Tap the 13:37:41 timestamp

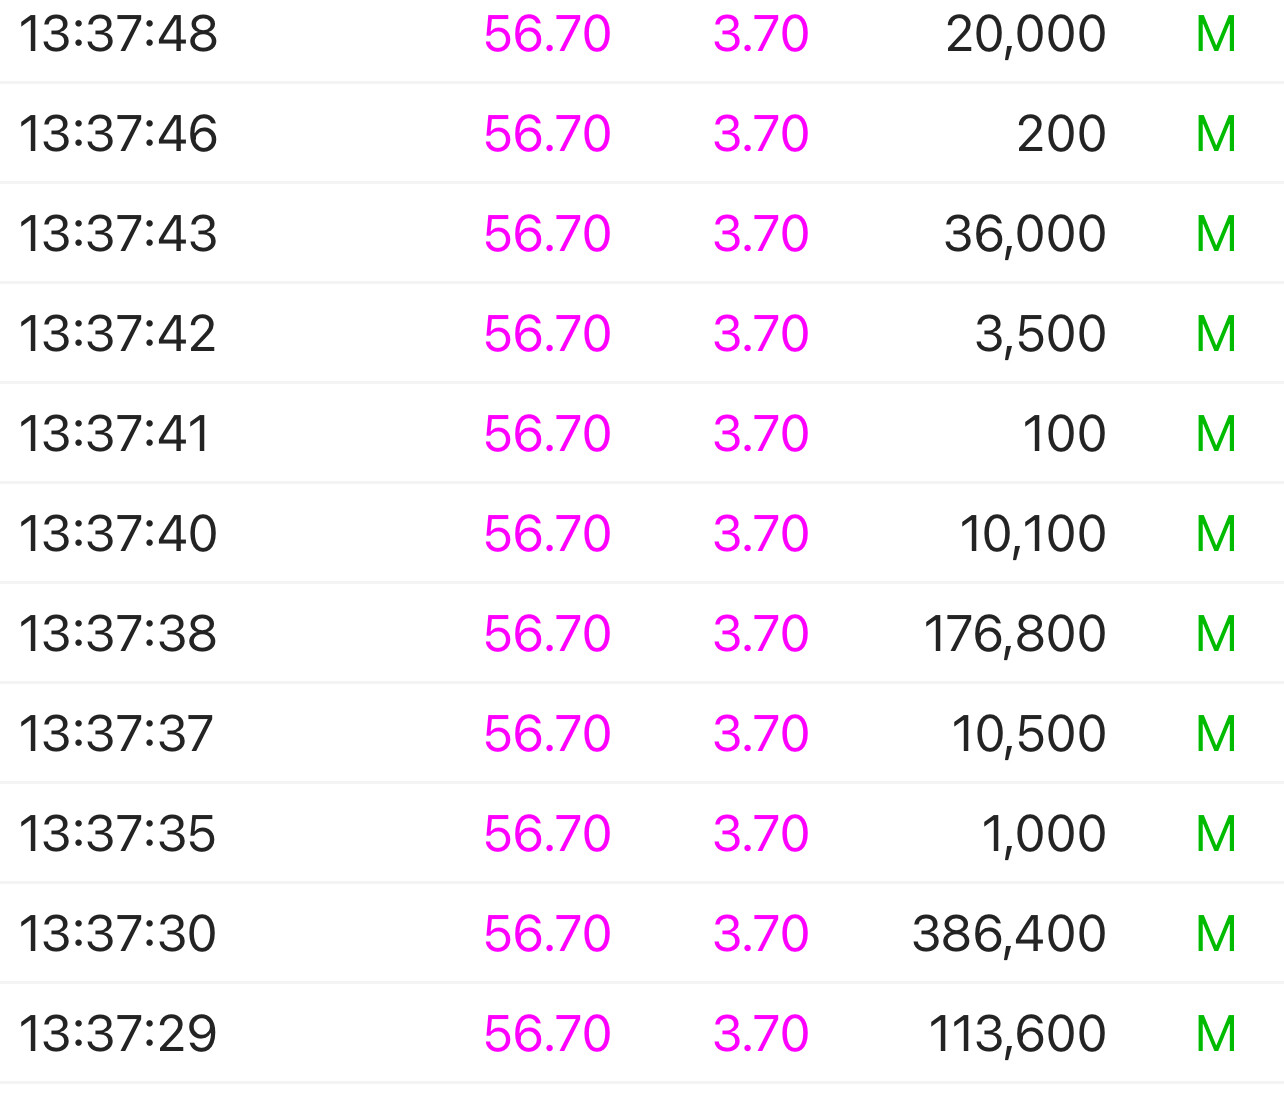pyautogui.click(x=115, y=434)
